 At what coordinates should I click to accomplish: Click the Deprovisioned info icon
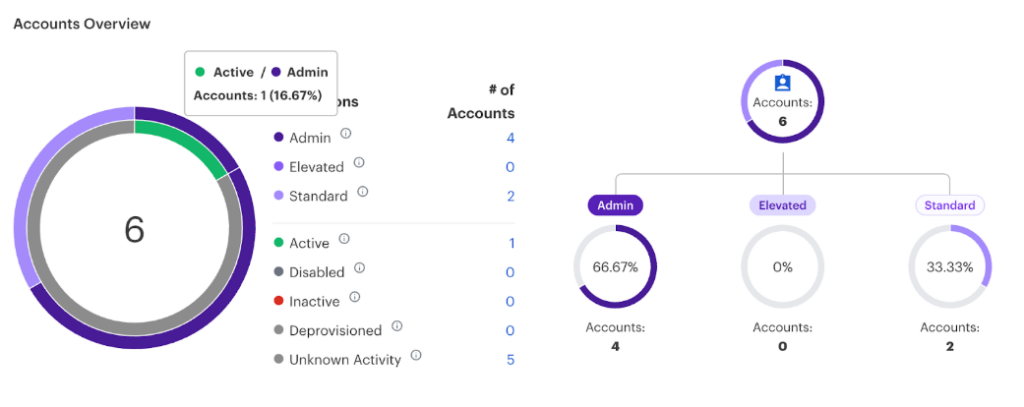[x=397, y=326]
